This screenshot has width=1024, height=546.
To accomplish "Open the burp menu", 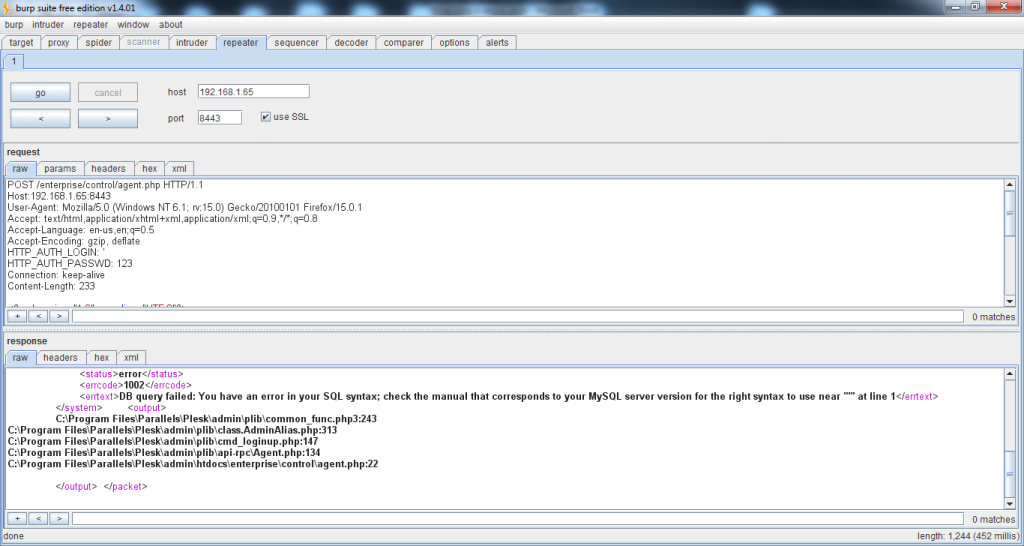I will click(14, 25).
